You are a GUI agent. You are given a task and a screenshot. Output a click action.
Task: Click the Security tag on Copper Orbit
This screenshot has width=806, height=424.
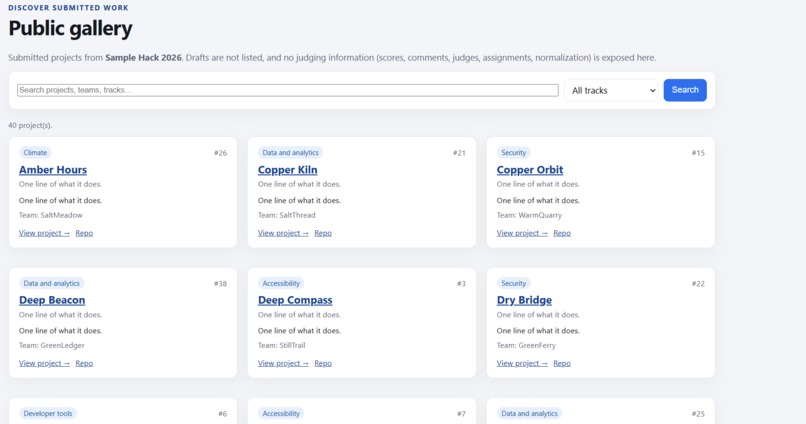(x=514, y=153)
